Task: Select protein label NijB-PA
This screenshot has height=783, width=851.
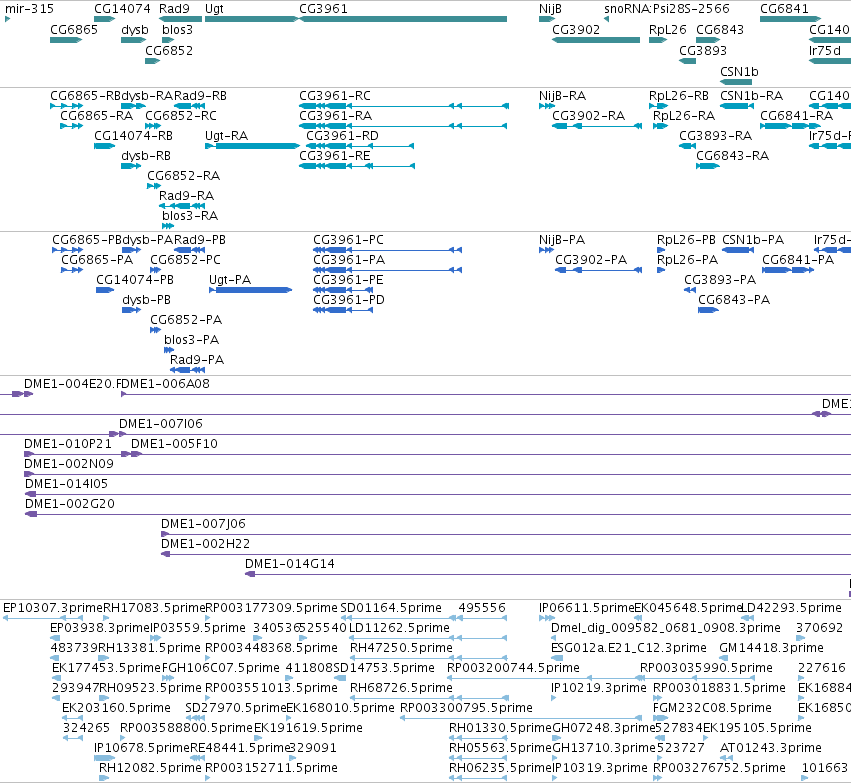Action: (562, 239)
